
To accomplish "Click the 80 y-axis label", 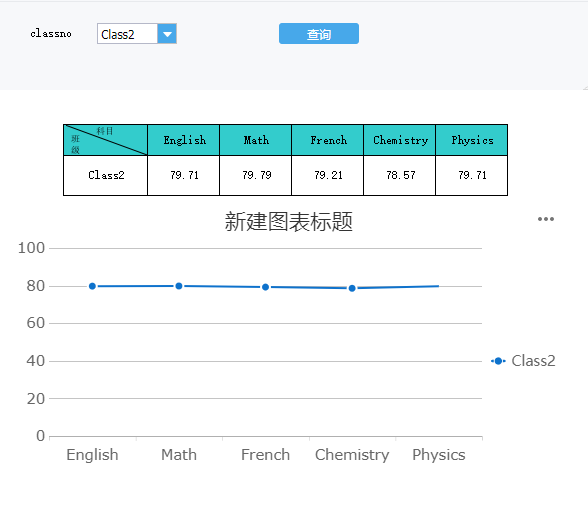I will pos(36,286).
